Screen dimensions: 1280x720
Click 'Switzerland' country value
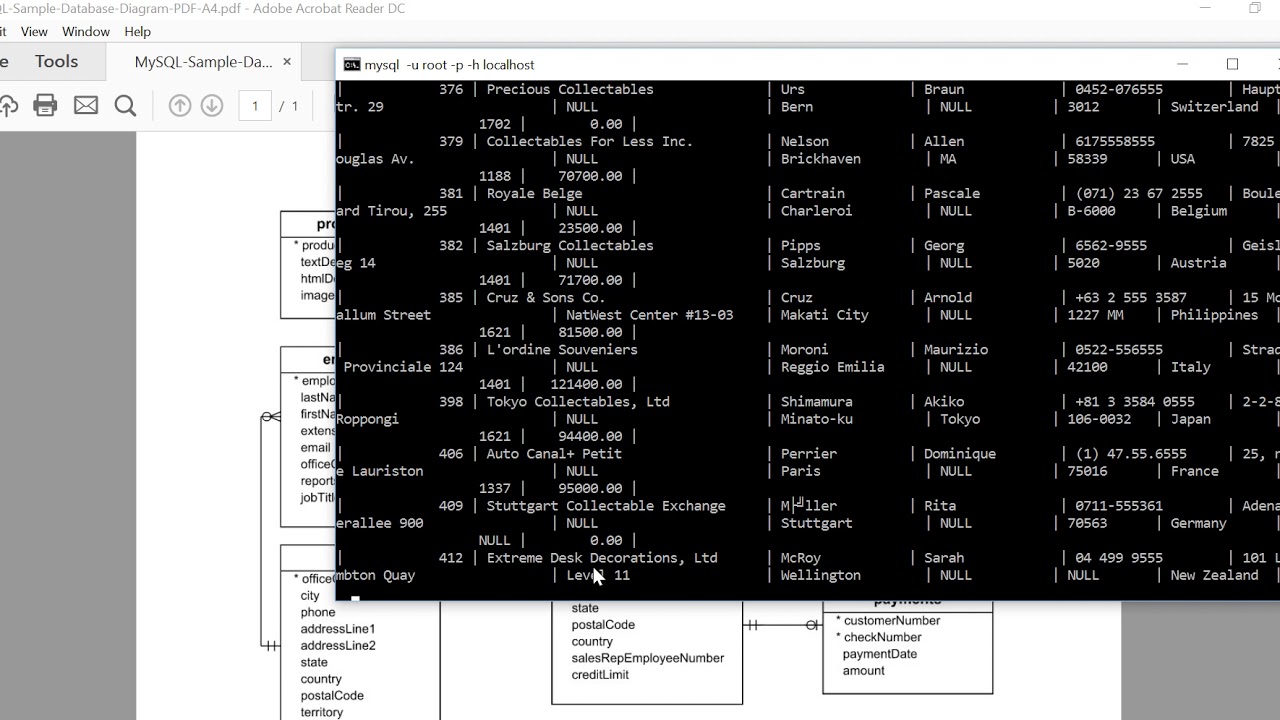tap(1214, 107)
